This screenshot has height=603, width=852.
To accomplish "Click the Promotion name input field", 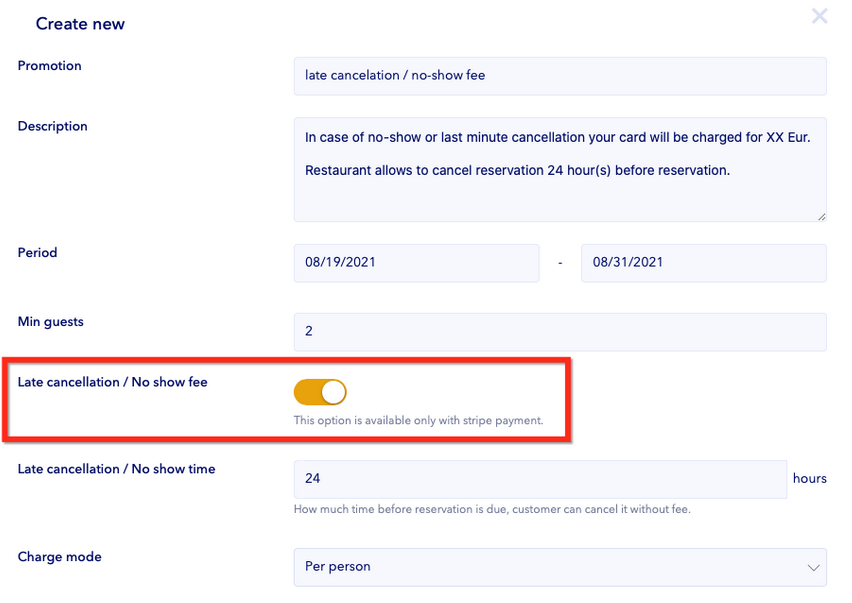I will 560,76.
